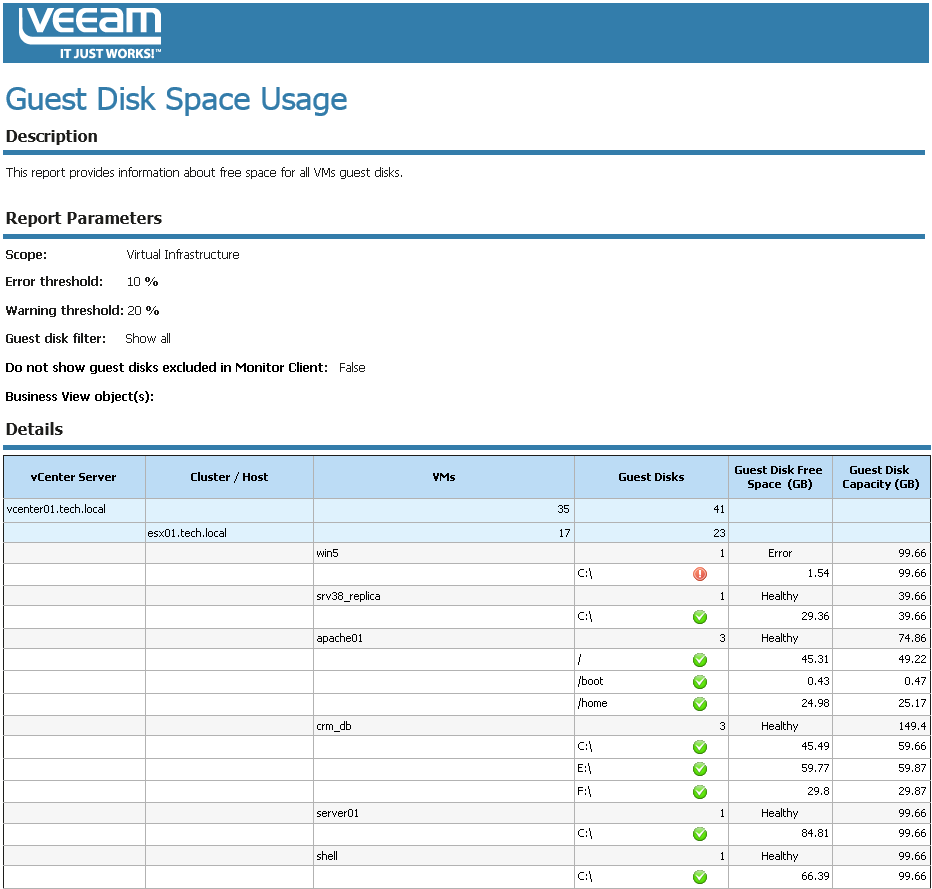Click the green status icon for shell C:\

[700, 877]
